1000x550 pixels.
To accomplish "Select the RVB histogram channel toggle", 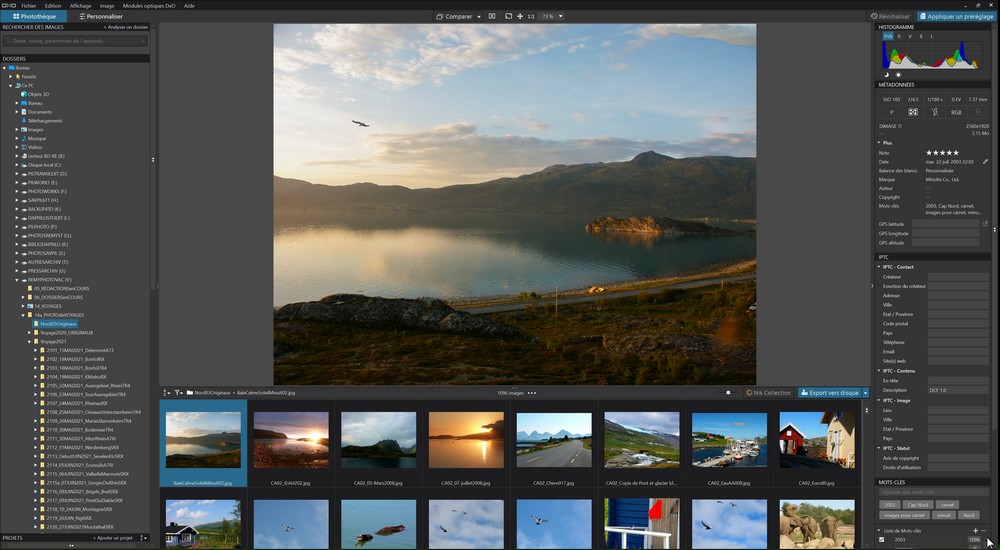I will coord(888,36).
